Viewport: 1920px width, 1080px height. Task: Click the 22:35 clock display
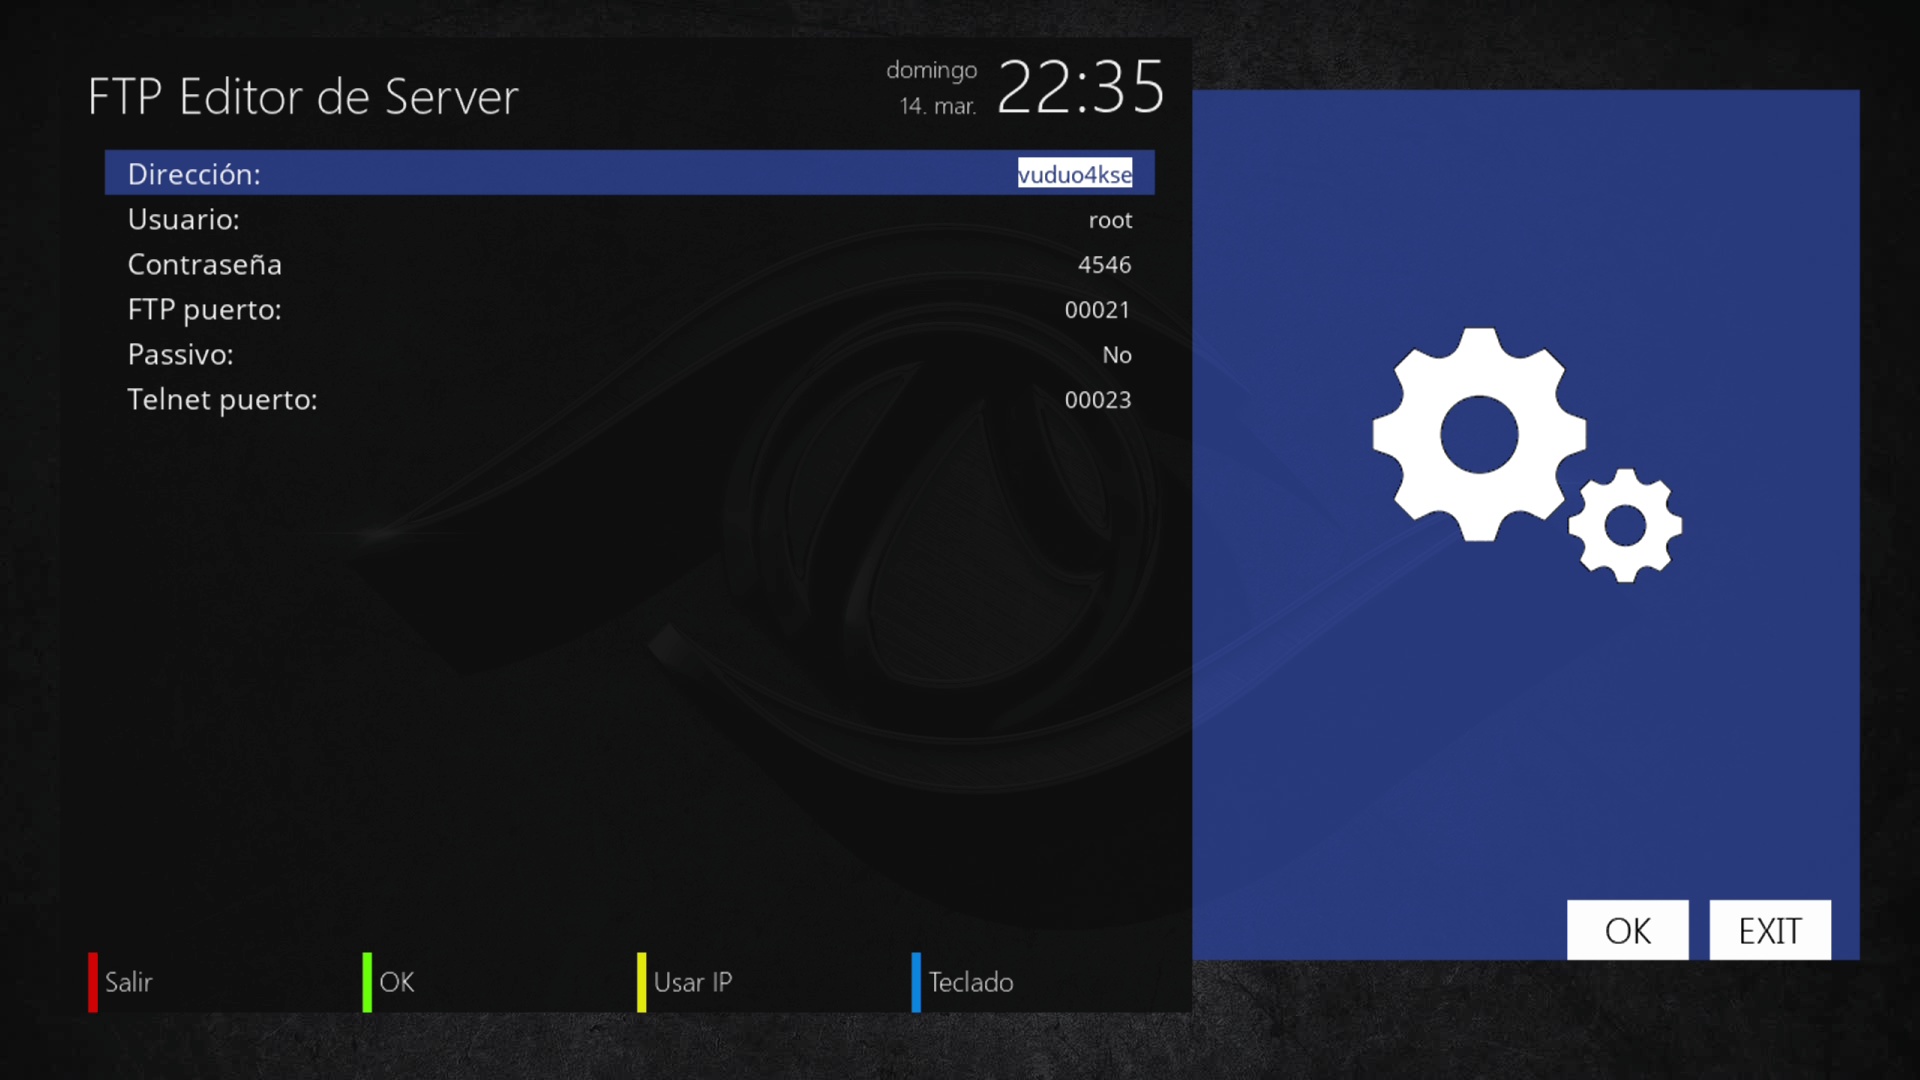coord(1080,88)
